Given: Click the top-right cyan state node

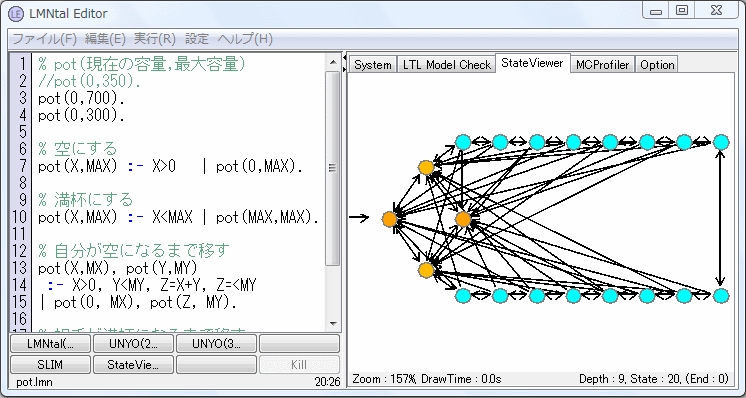Looking at the screenshot, I should coord(721,142).
